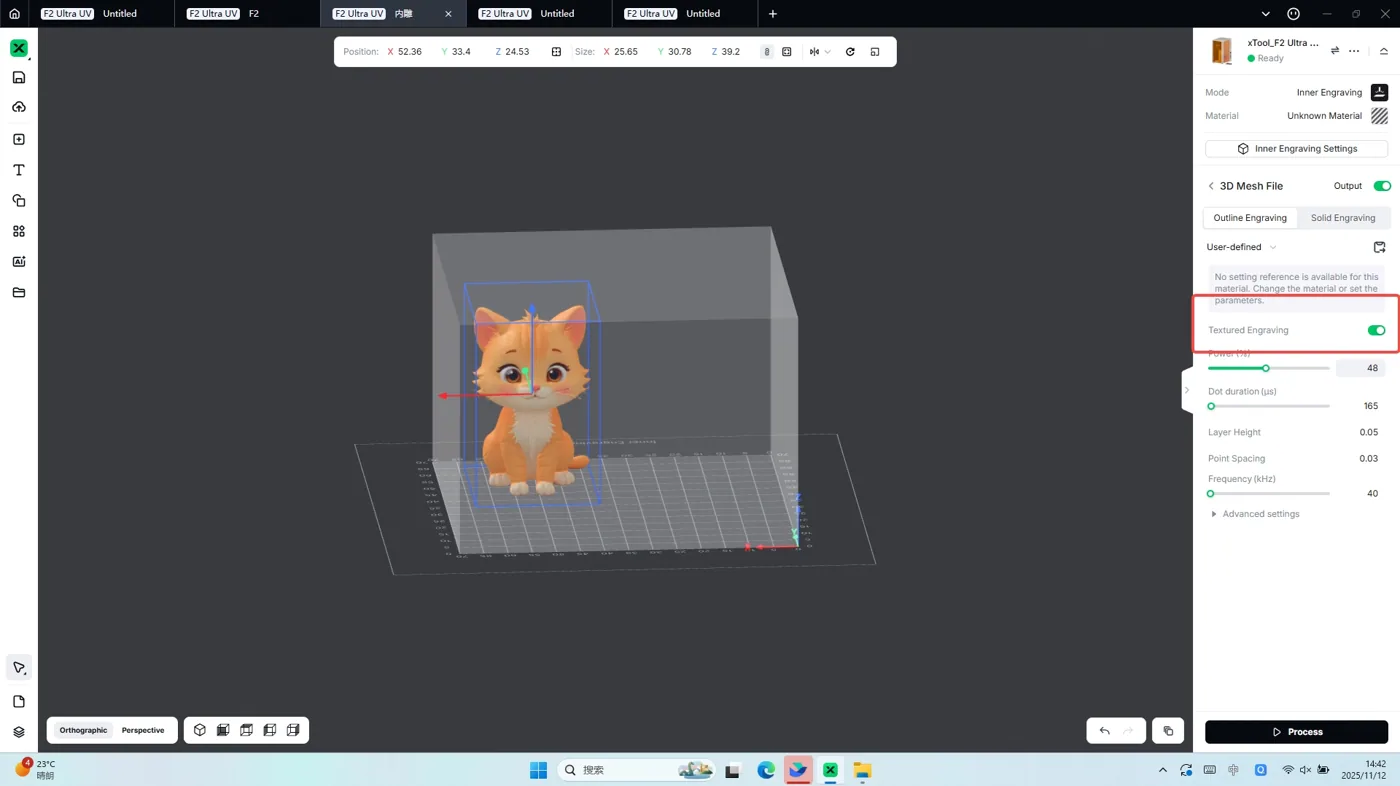Screen dimensions: 1400x786
Task: Click the Process button
Action: point(1296,732)
